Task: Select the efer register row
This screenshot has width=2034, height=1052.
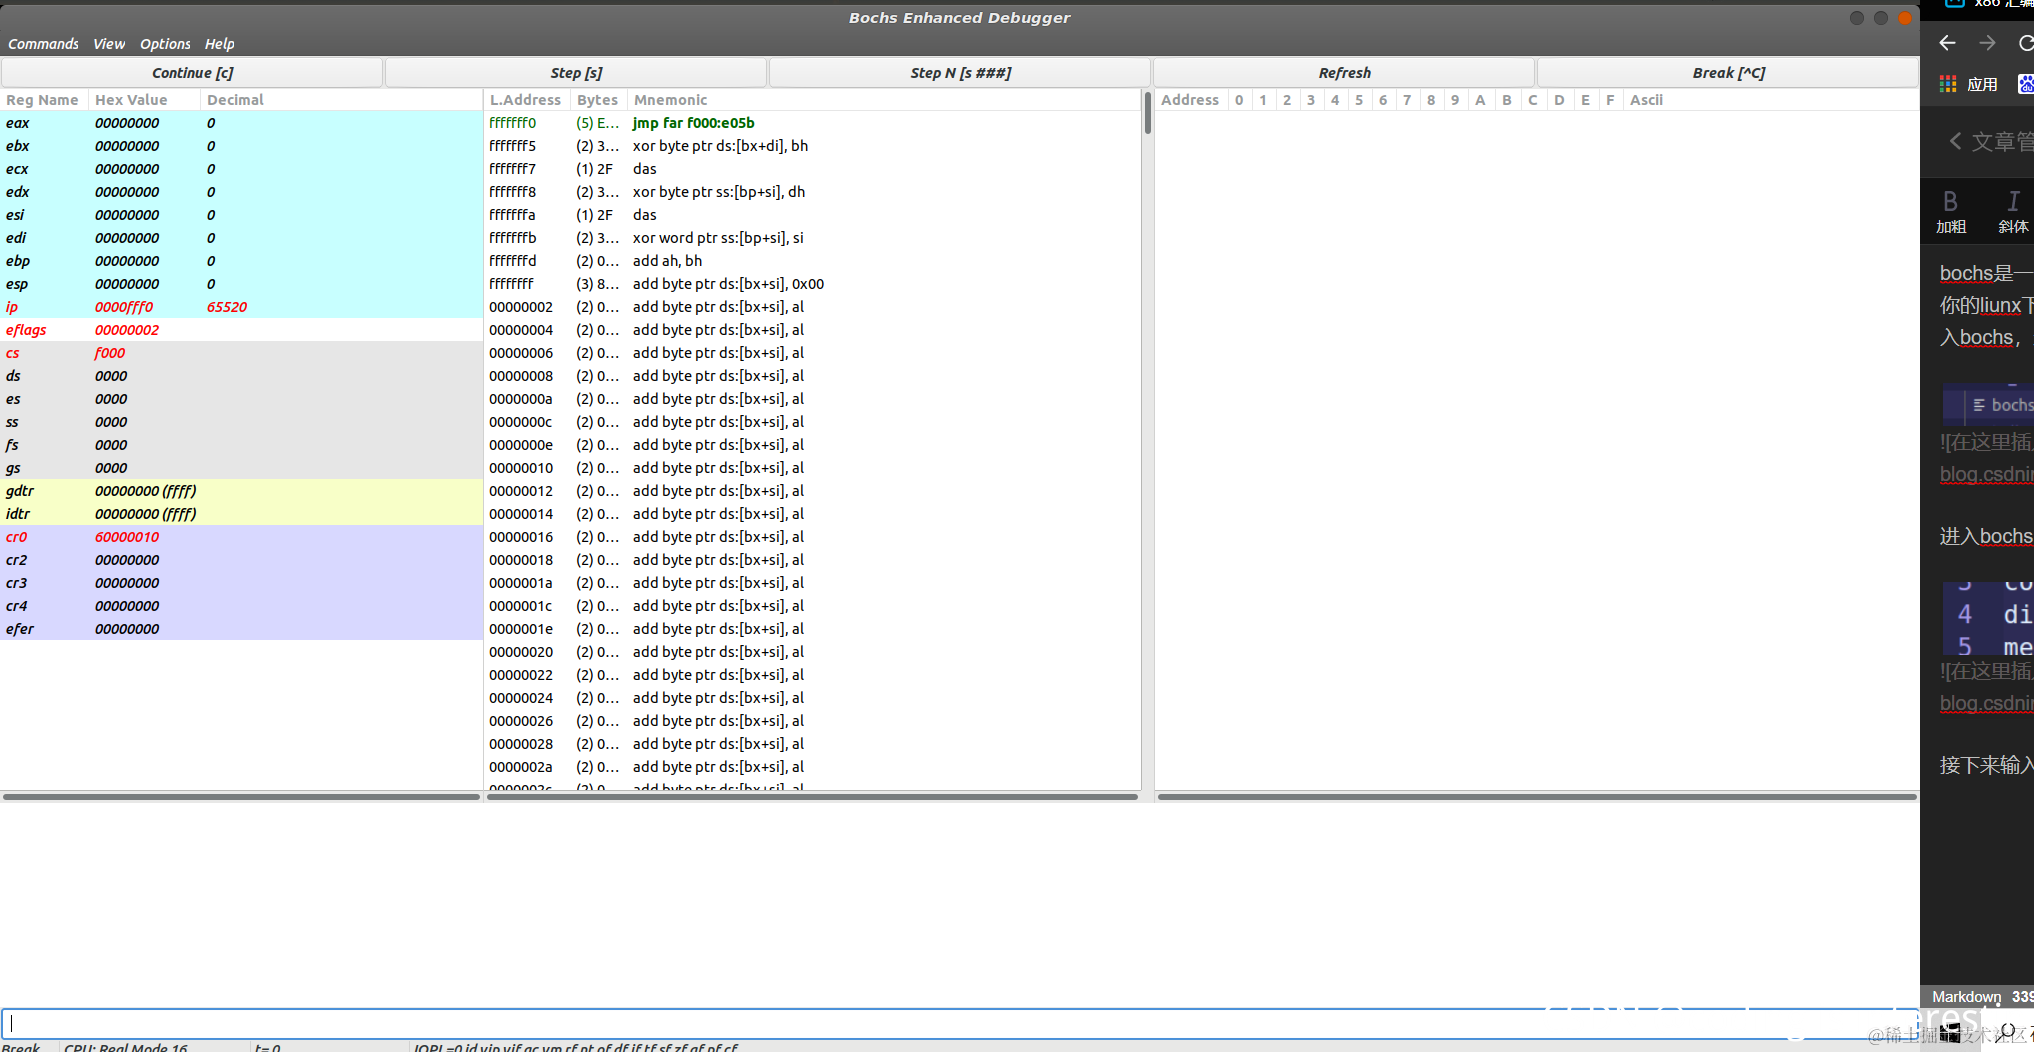Action: click(241, 629)
